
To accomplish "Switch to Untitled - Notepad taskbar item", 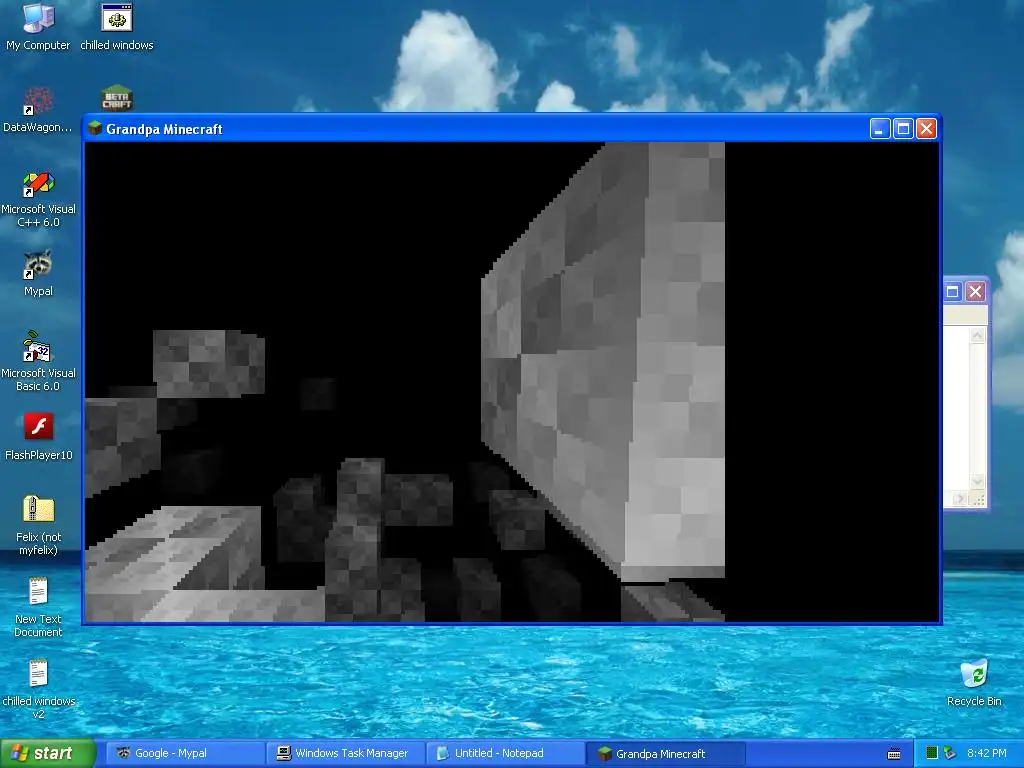I will click(x=505, y=753).
